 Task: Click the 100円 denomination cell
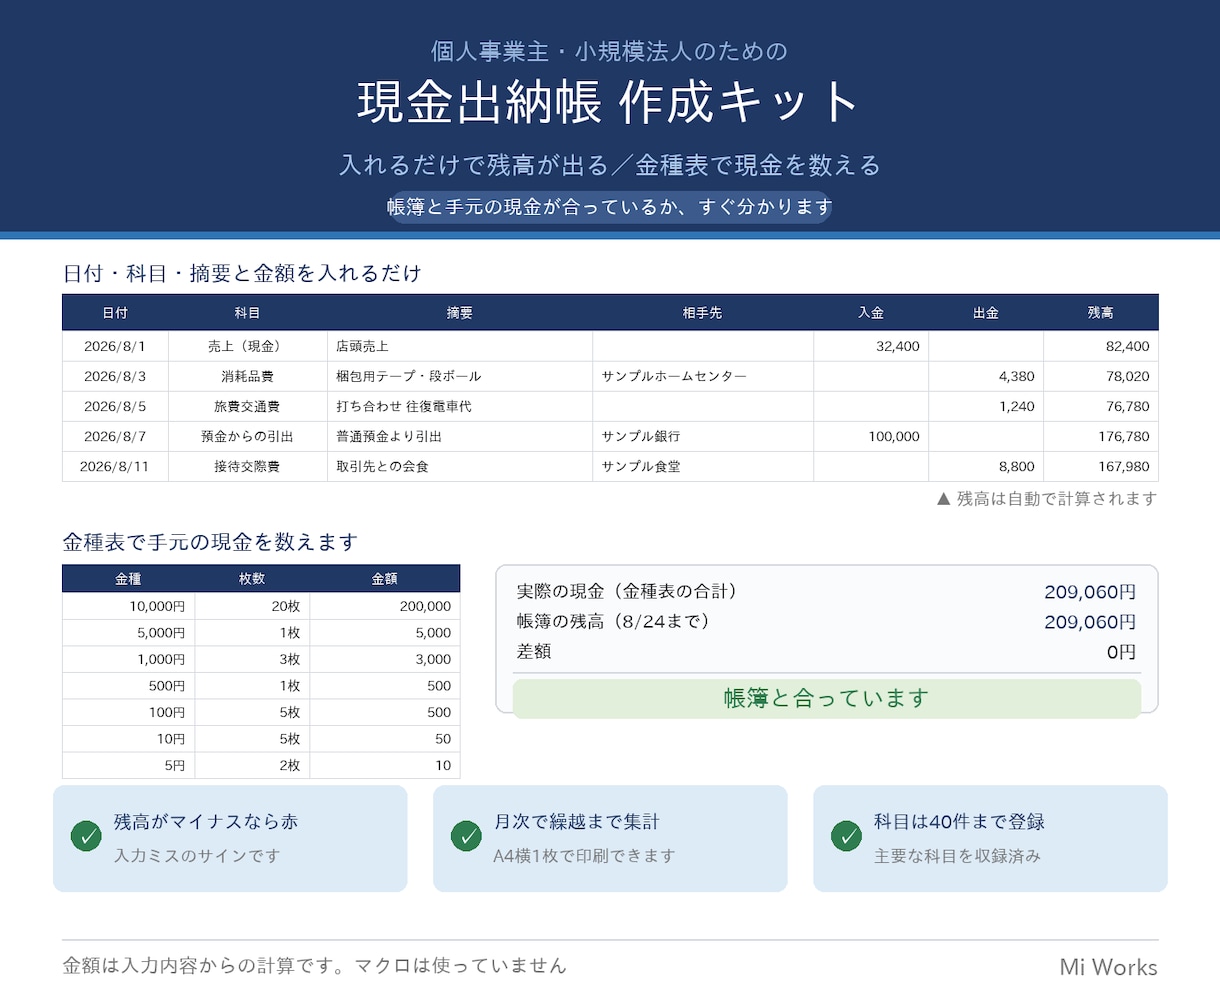(128, 712)
